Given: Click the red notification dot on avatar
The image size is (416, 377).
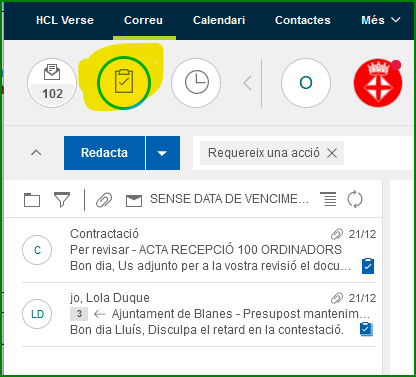Looking at the screenshot, I should click(396, 65).
